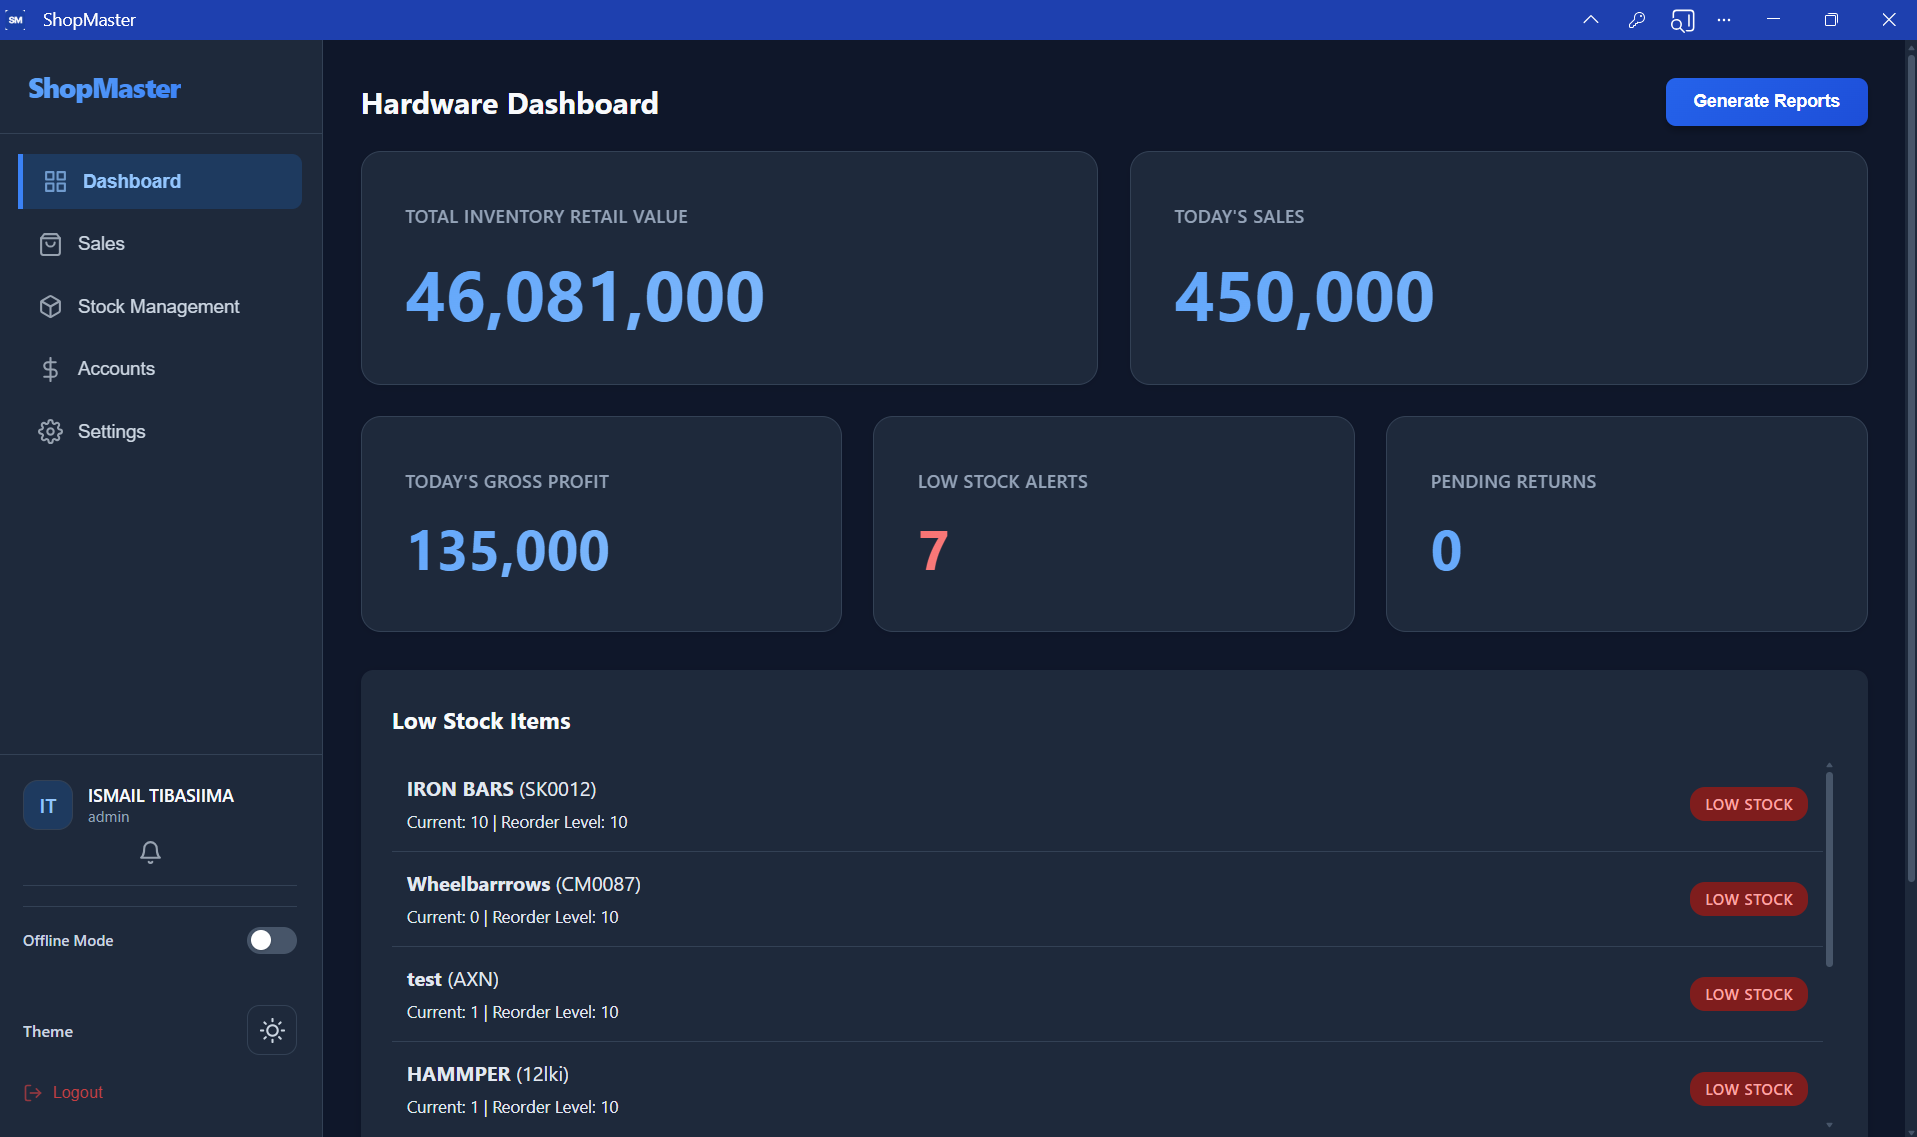Click the Accounts dollar sign icon
1917x1137 pixels.
(51, 369)
